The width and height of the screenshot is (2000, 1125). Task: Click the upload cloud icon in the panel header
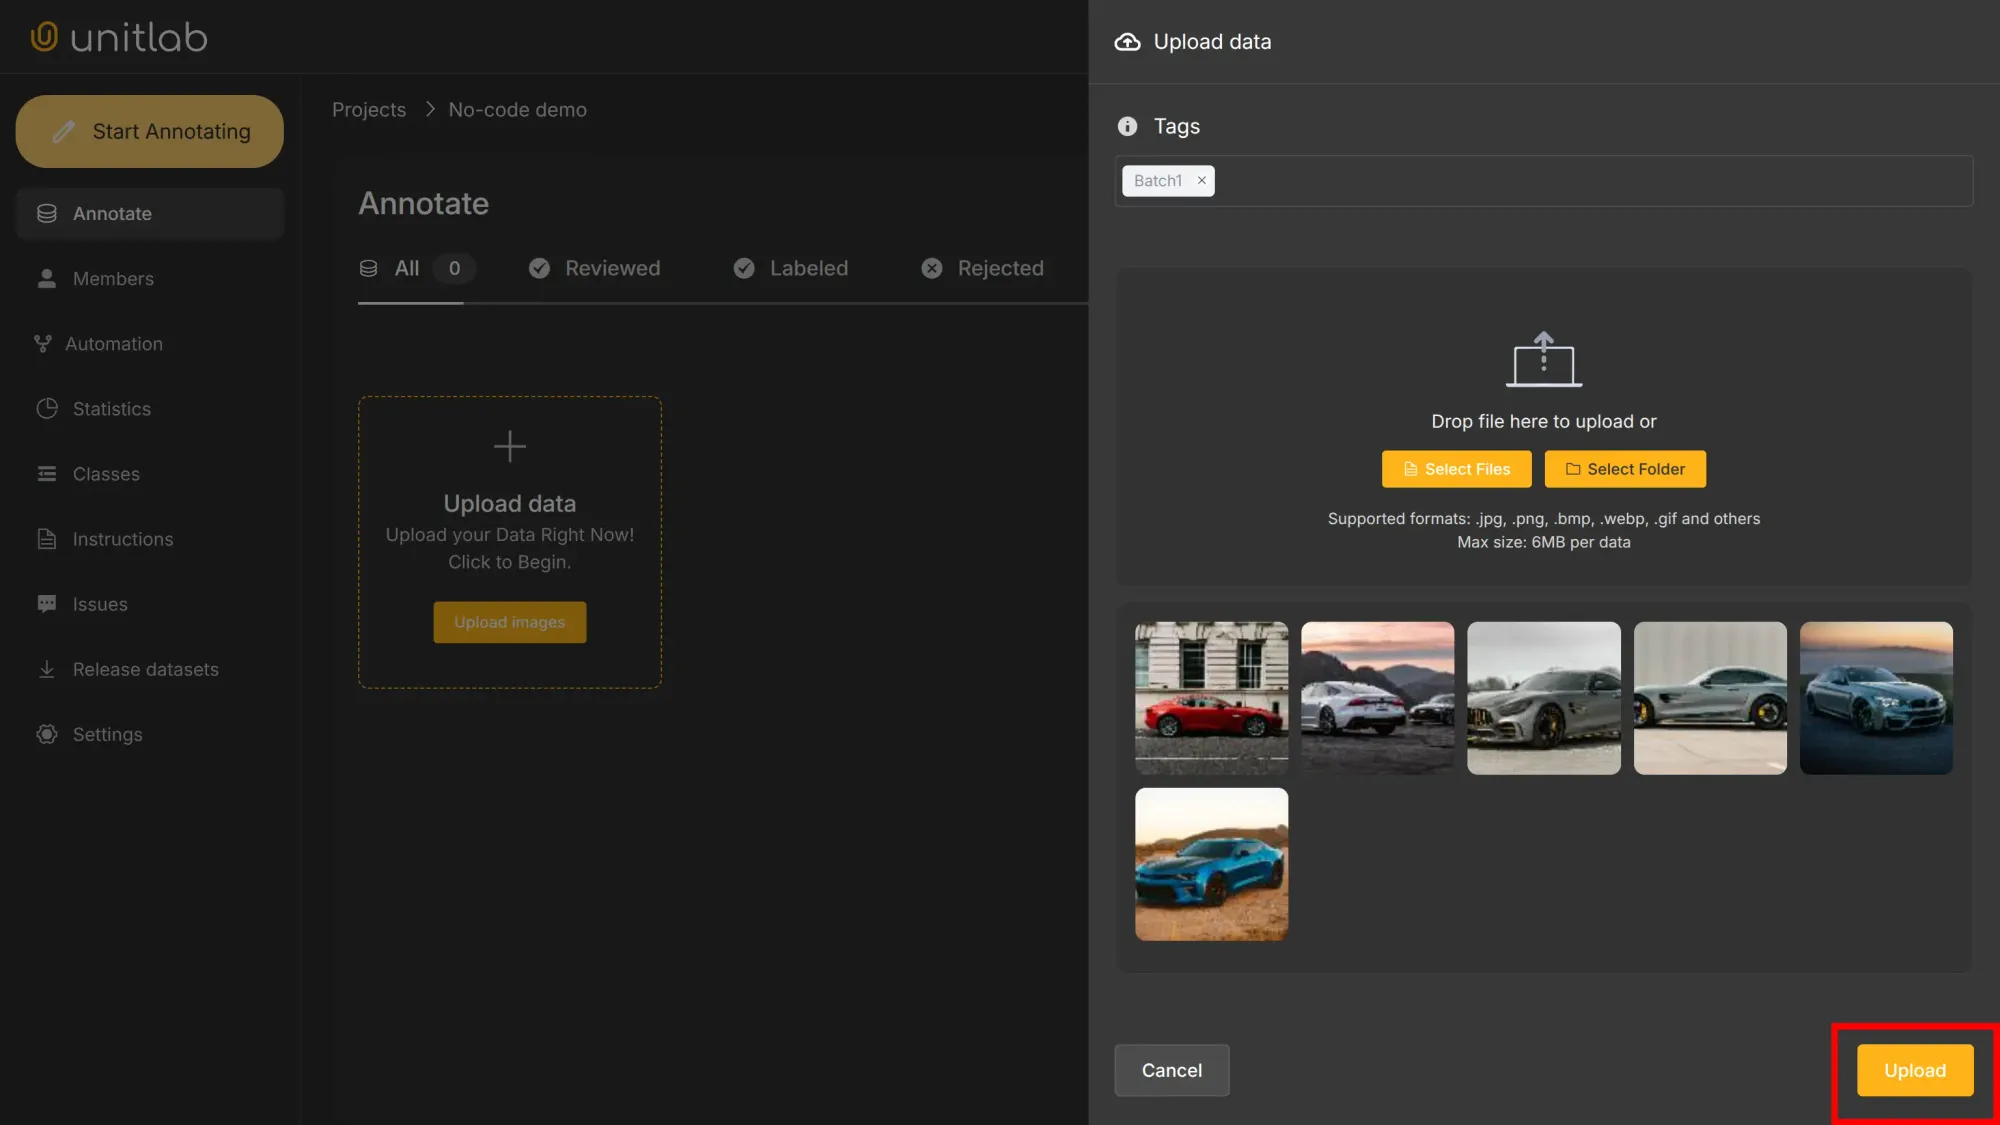point(1126,41)
